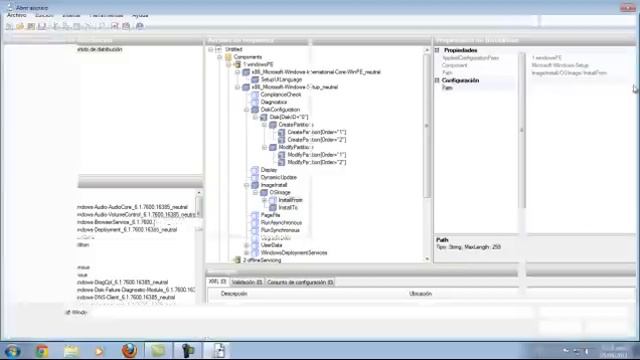Open the Archivo menu
This screenshot has height=360, width=640.
(x=17, y=15)
